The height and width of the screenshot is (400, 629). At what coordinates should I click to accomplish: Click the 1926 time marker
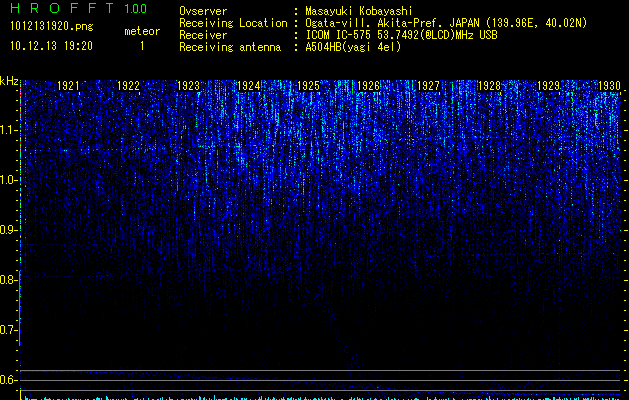coord(369,86)
